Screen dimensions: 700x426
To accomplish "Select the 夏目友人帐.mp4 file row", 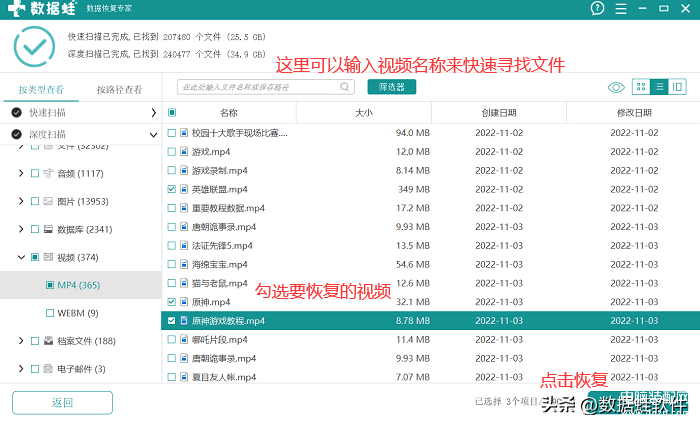I will (430, 377).
